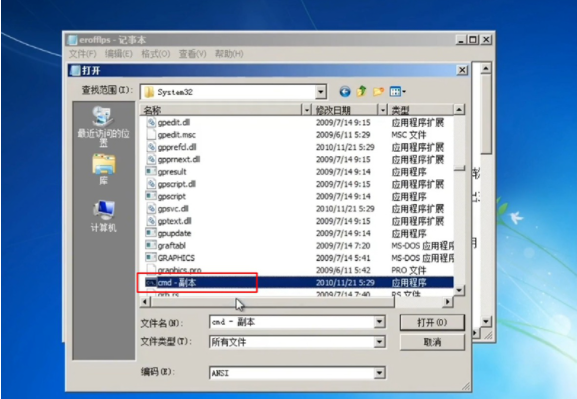Click the horizontal scrollbar right arrow
The width and height of the screenshot is (577, 399).
pyautogui.click(x=447, y=302)
